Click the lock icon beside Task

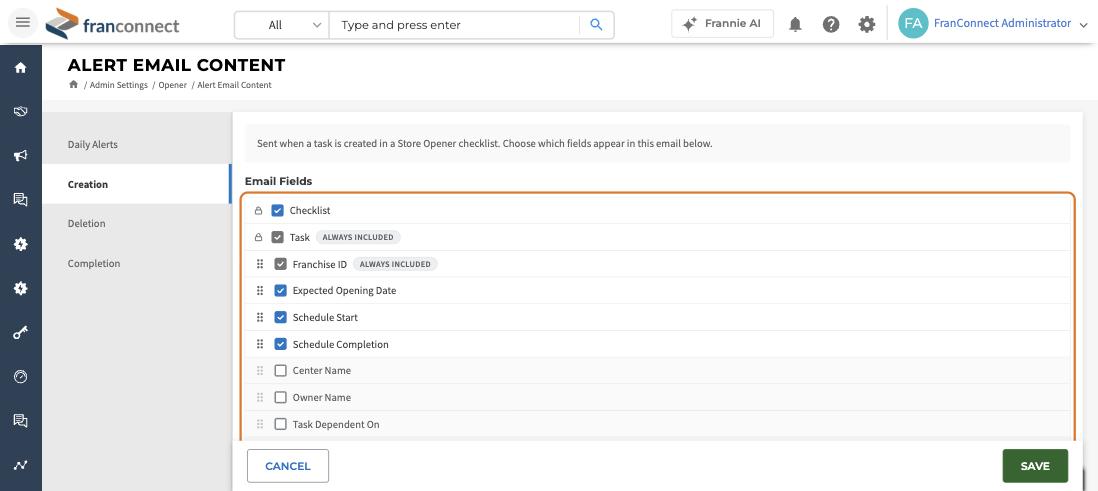point(258,237)
